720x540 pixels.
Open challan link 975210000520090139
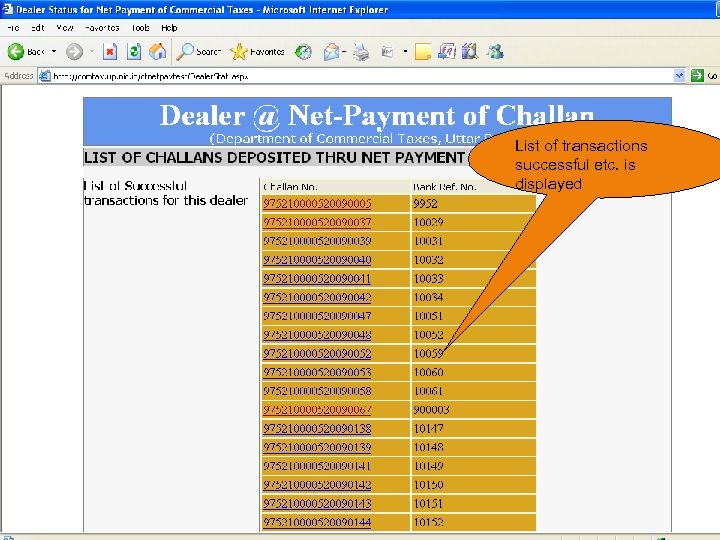tap(317, 447)
